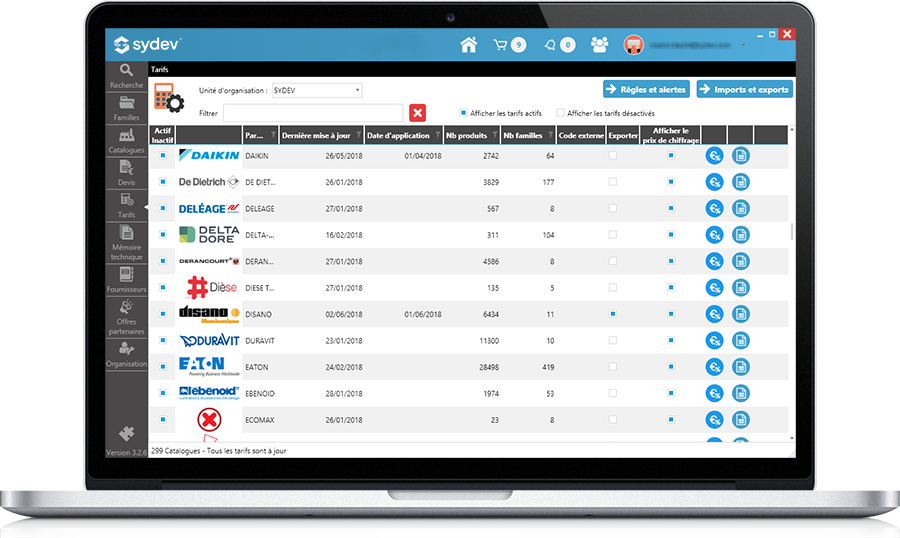900x538 pixels.
Task: Disable Exporter checkbox for DISANO row
Action: (613, 313)
